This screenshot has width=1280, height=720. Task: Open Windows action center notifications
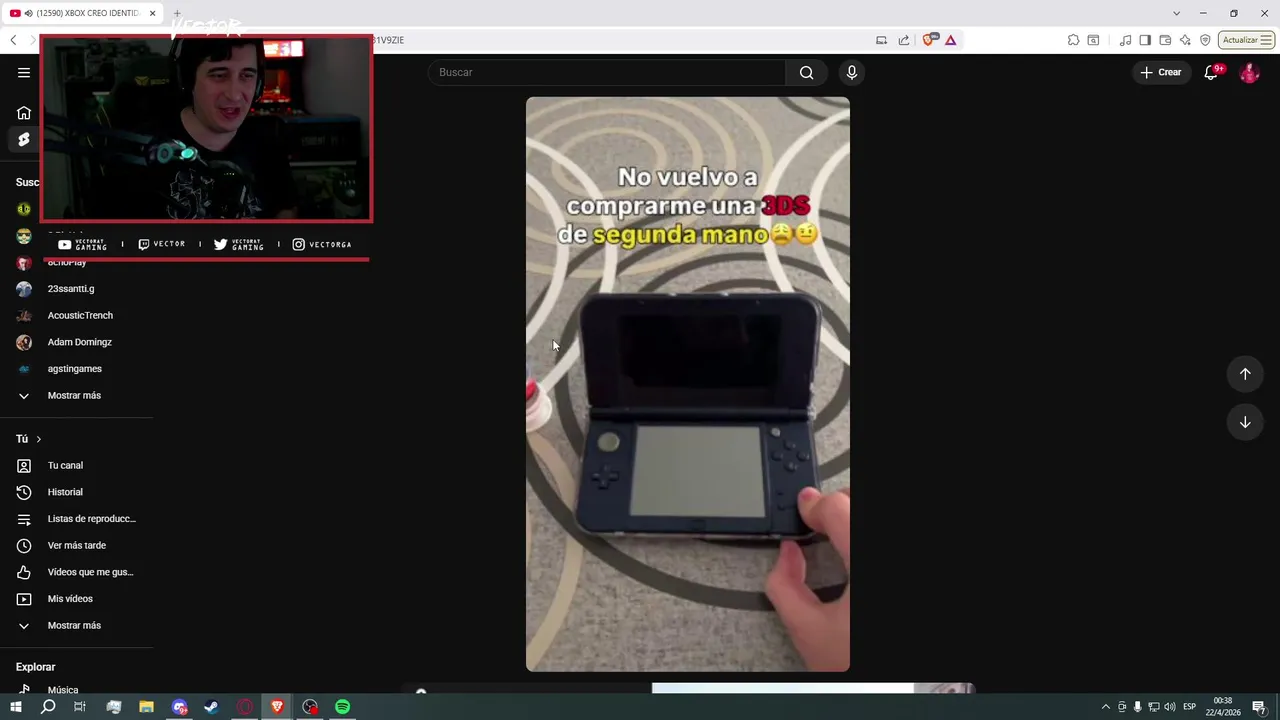click(1259, 707)
